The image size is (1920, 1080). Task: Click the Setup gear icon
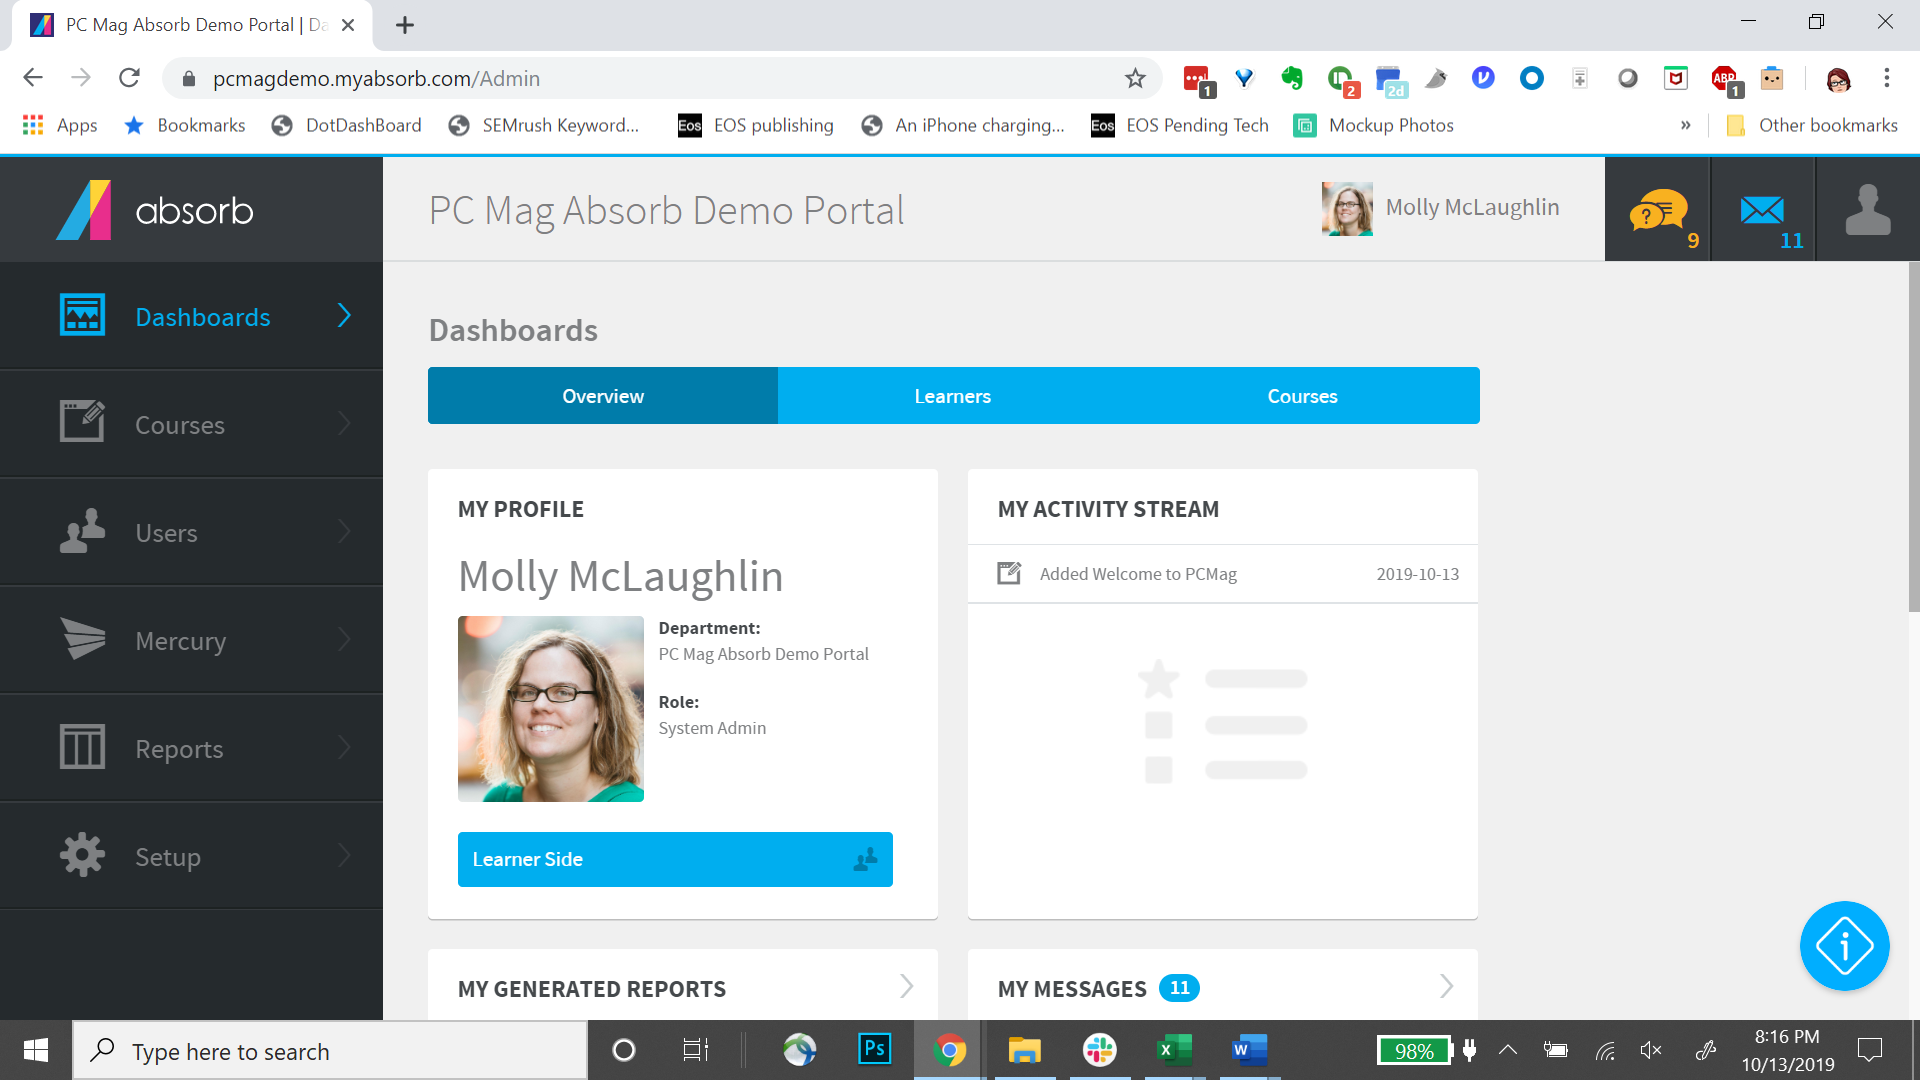coord(82,856)
